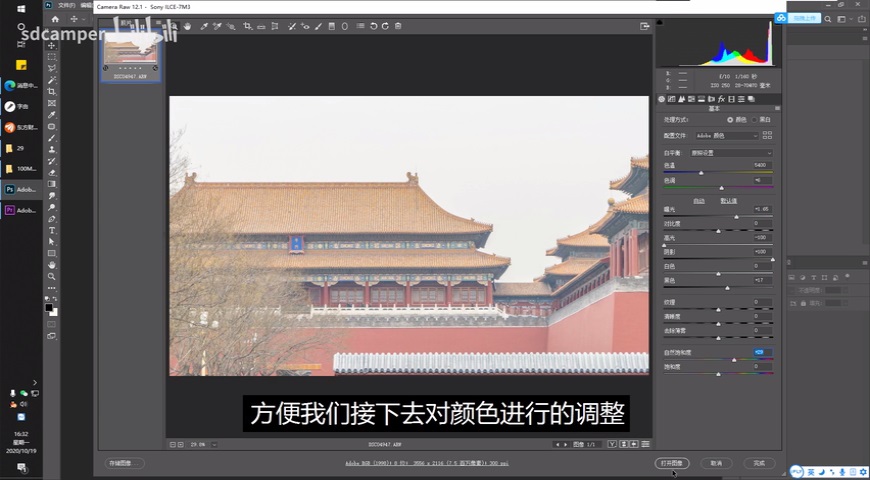Open the Basic panel tab icon
The image size is (870, 480).
tap(661, 99)
